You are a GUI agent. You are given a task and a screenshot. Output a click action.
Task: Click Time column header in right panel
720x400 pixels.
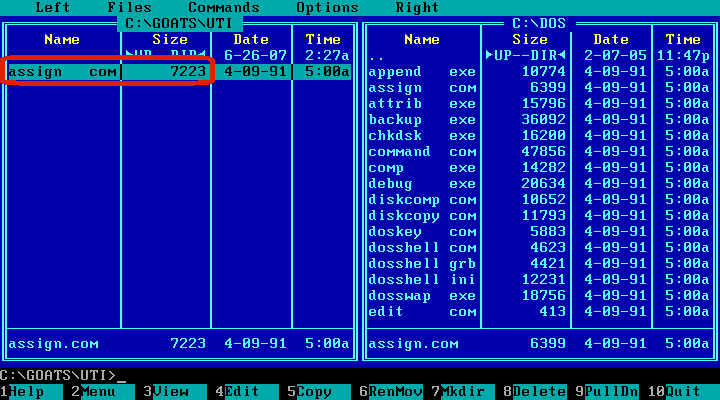(x=683, y=39)
